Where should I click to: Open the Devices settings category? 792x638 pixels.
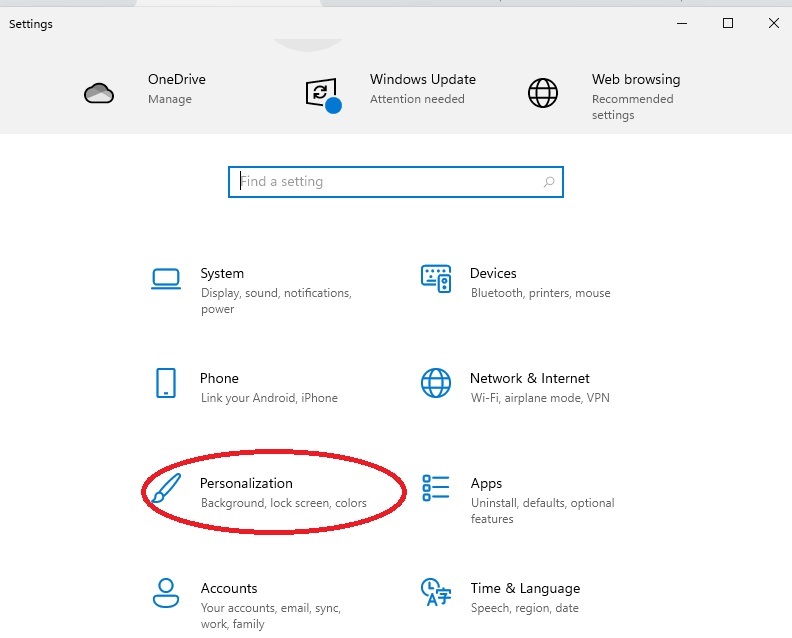493,273
